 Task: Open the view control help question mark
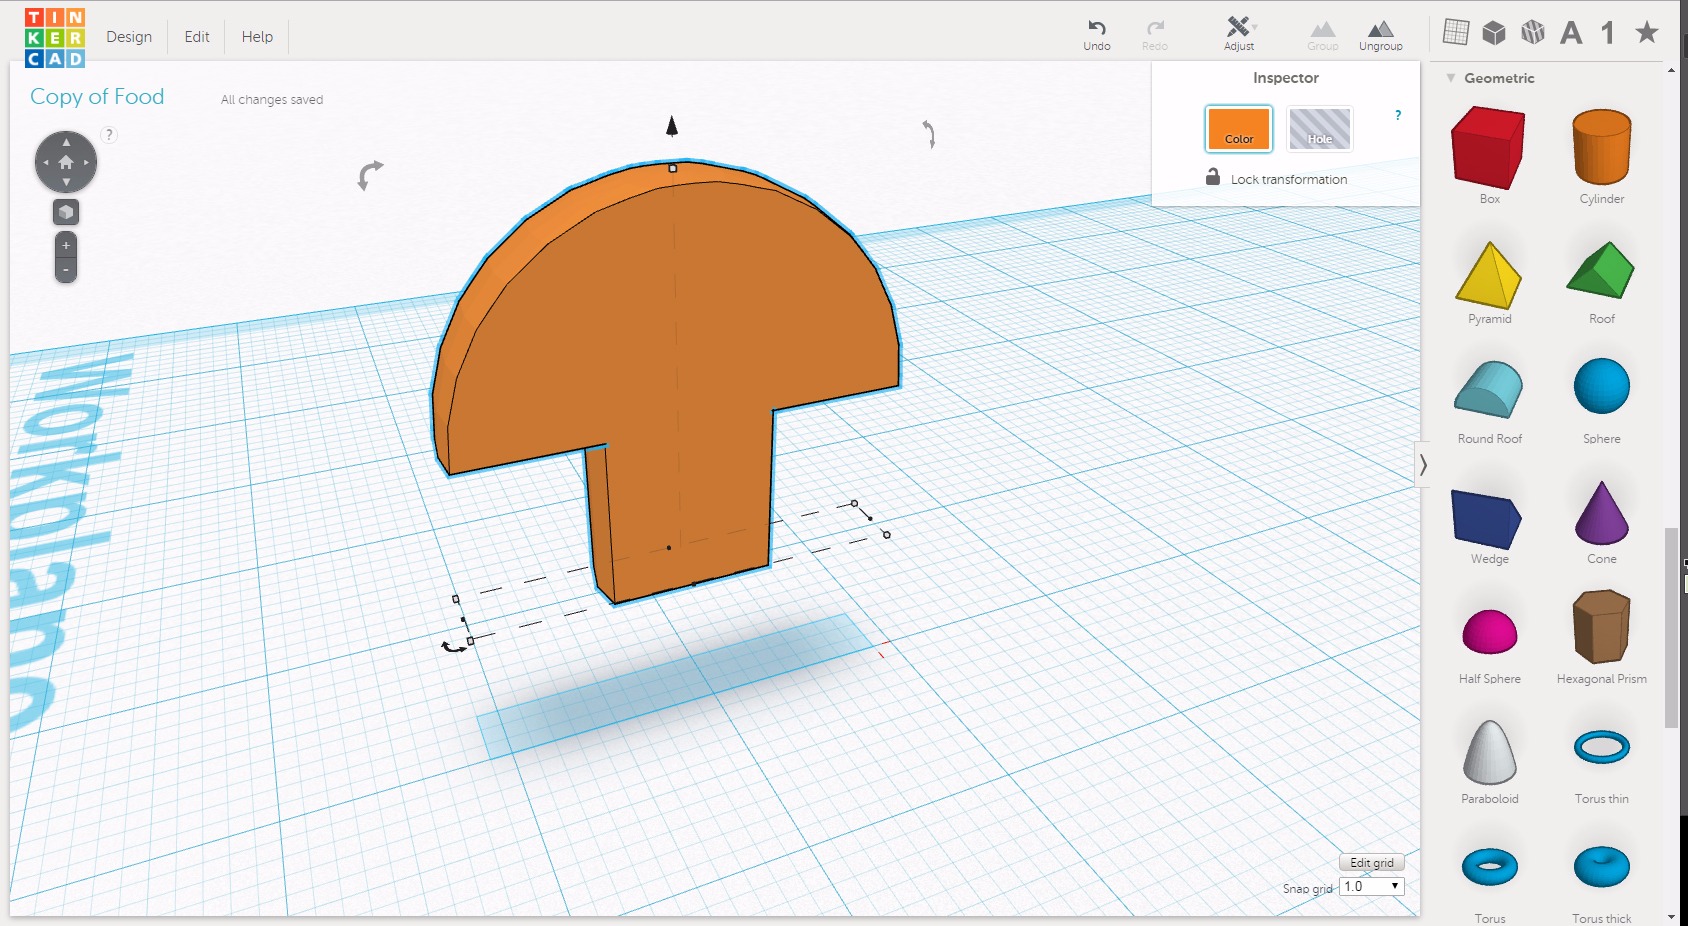109,135
